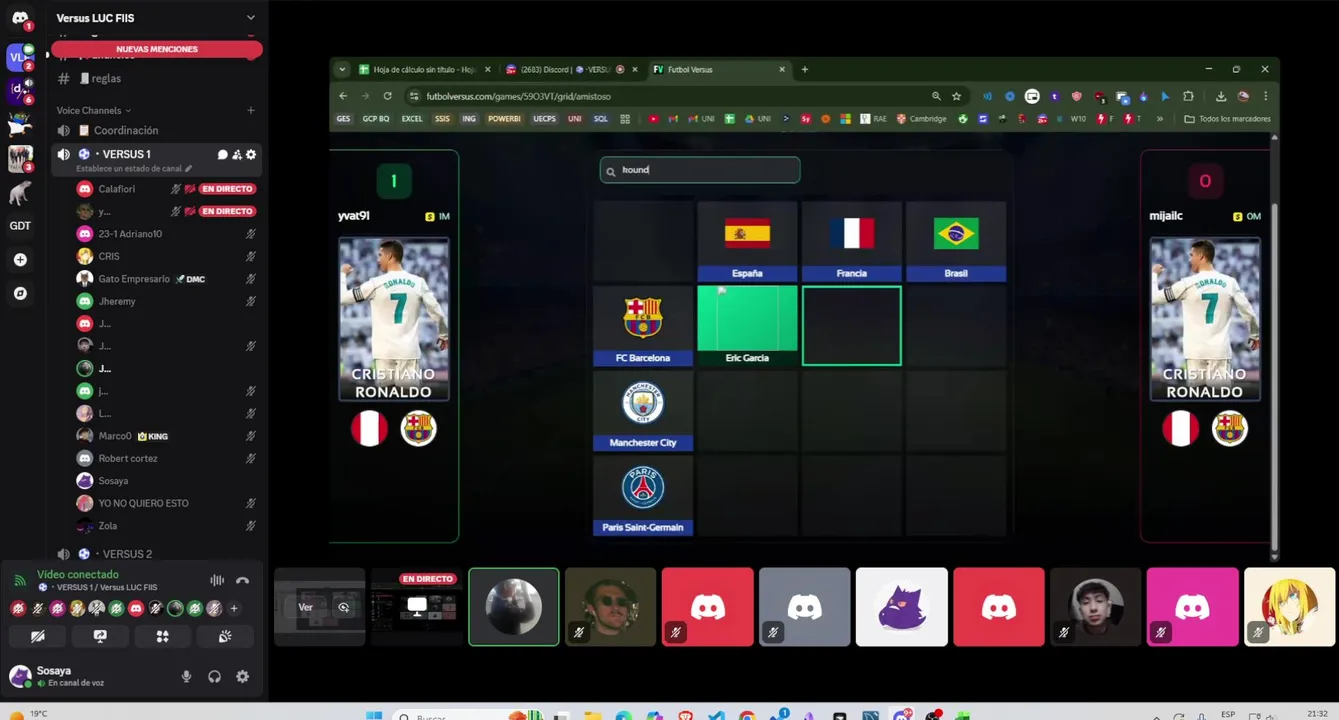Image resolution: width=1339 pixels, height=720 pixels.
Task: Collapse the Voice Channels category
Action: point(93,111)
